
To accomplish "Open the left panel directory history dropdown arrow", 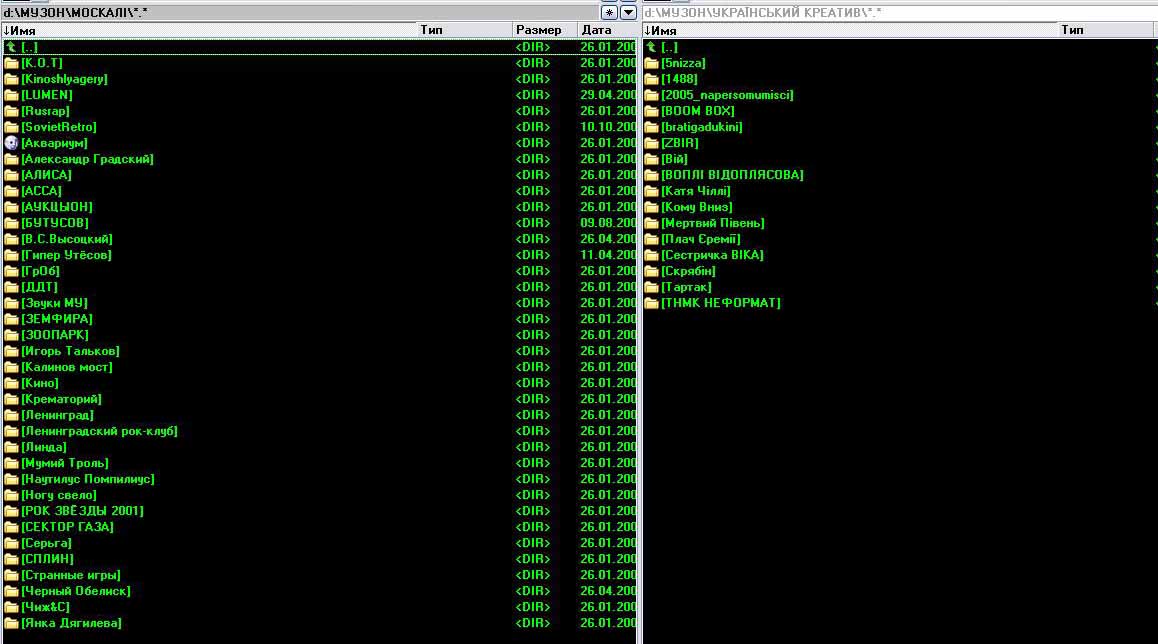I will pos(628,13).
